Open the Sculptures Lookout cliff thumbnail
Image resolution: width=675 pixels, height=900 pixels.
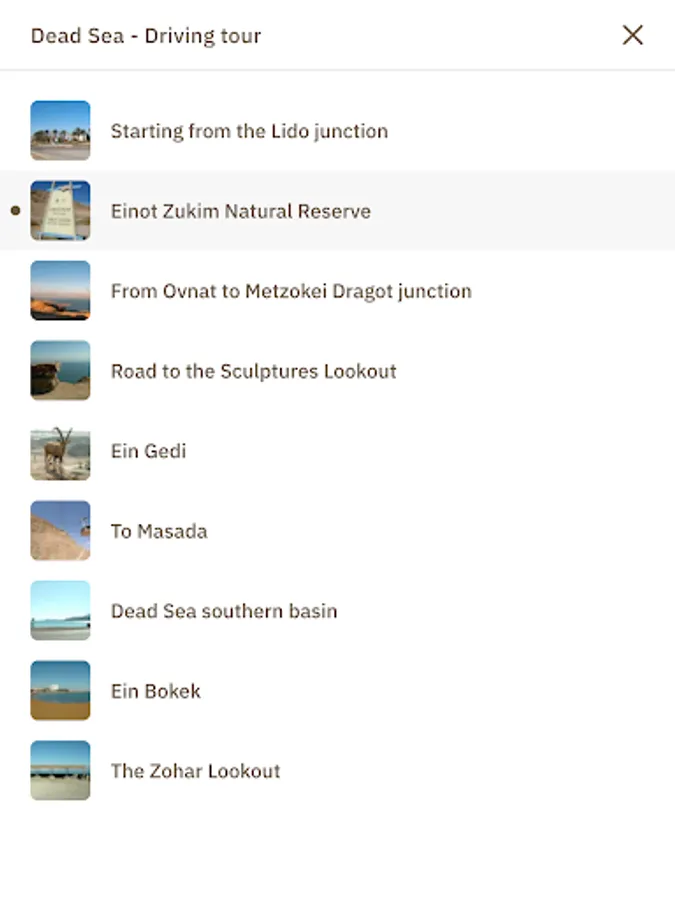(60, 370)
